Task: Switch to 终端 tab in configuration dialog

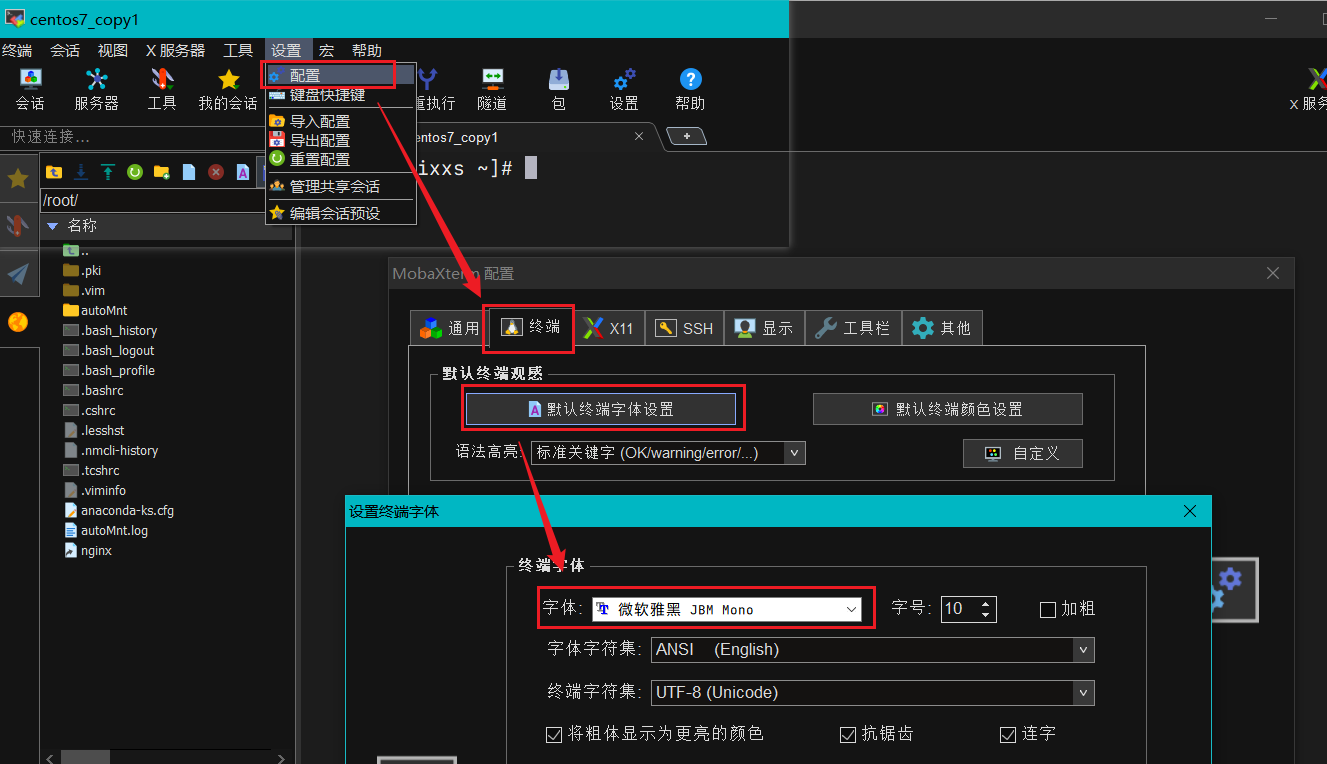Action: pos(531,327)
